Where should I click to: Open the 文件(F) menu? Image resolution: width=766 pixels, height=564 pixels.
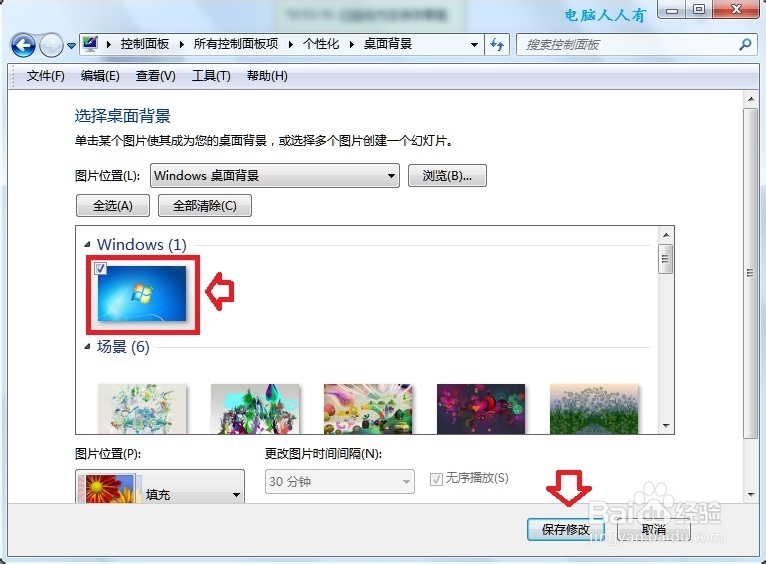point(45,76)
